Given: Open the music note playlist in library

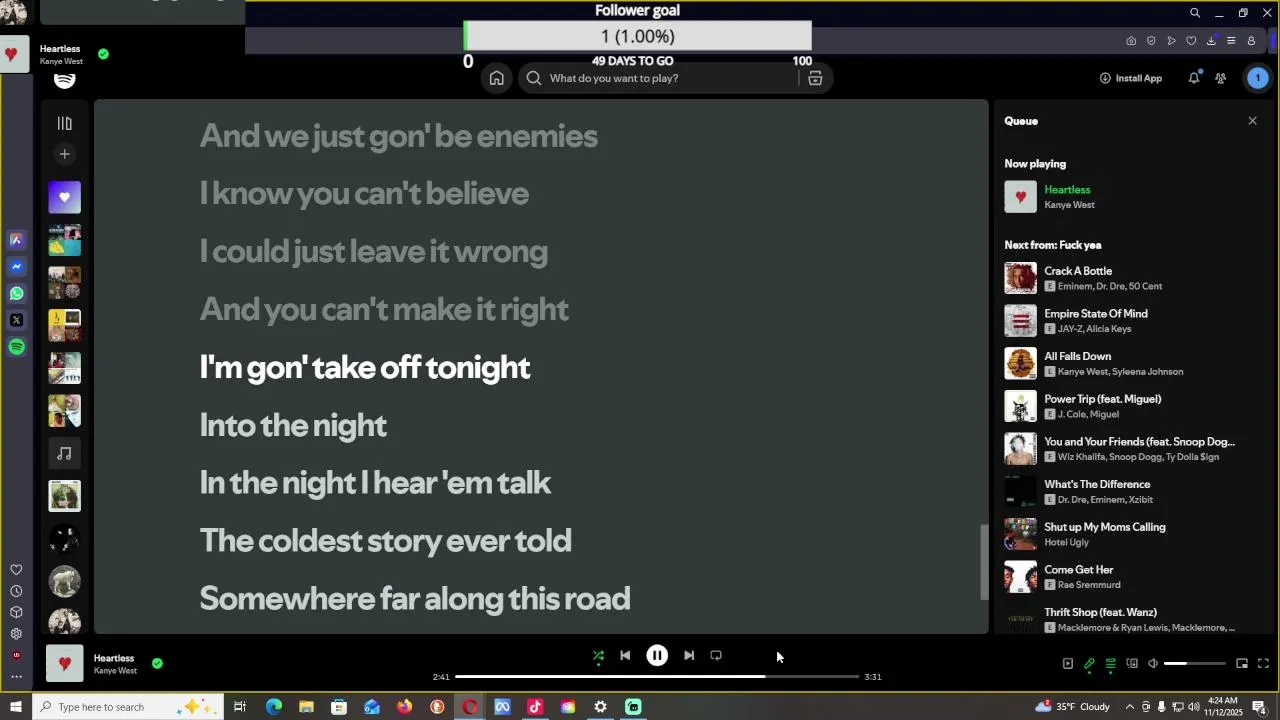Looking at the screenshot, I should click(65, 453).
